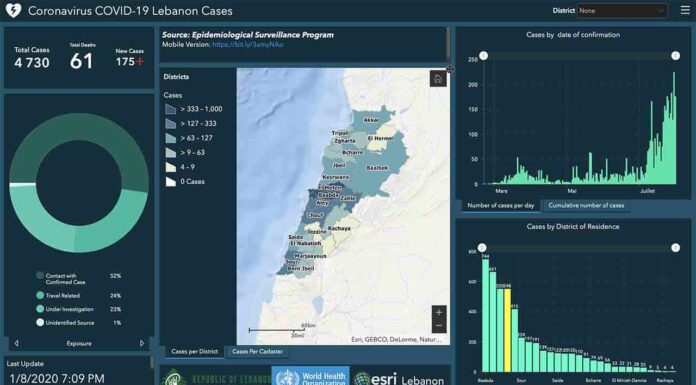Click the World Health Organization logo

[310, 376]
